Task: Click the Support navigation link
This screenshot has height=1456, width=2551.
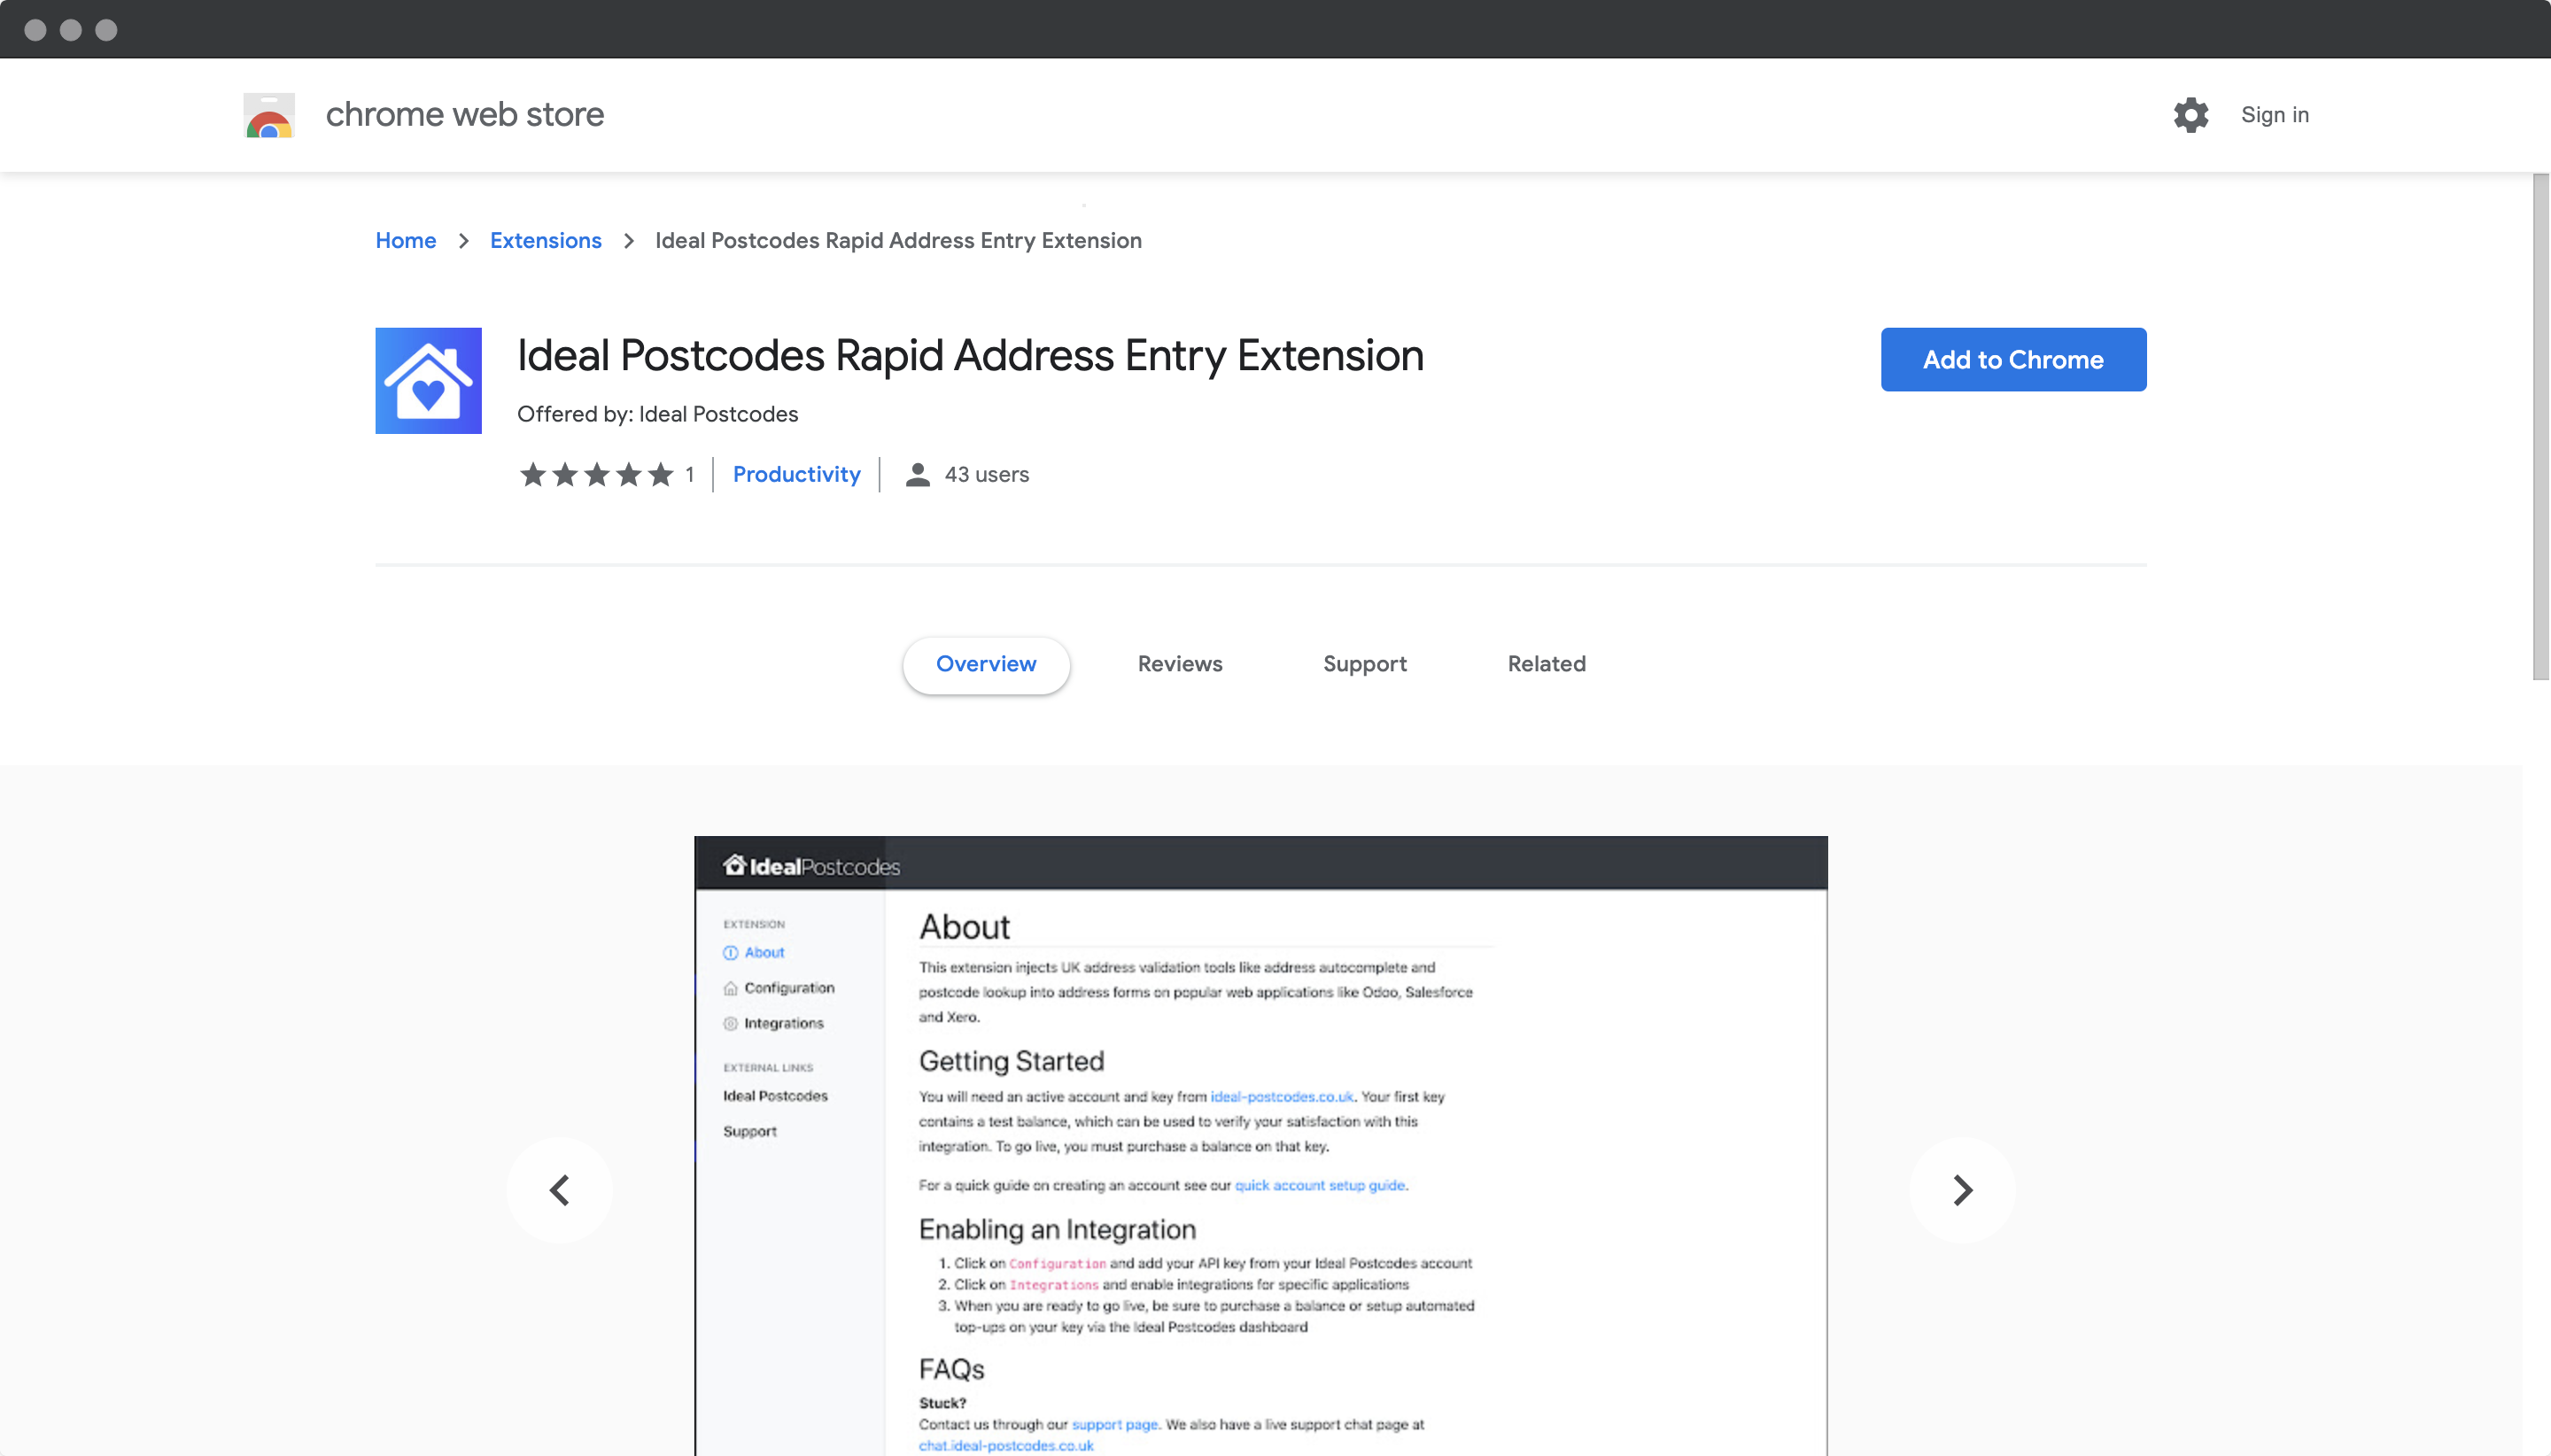Action: [1365, 664]
